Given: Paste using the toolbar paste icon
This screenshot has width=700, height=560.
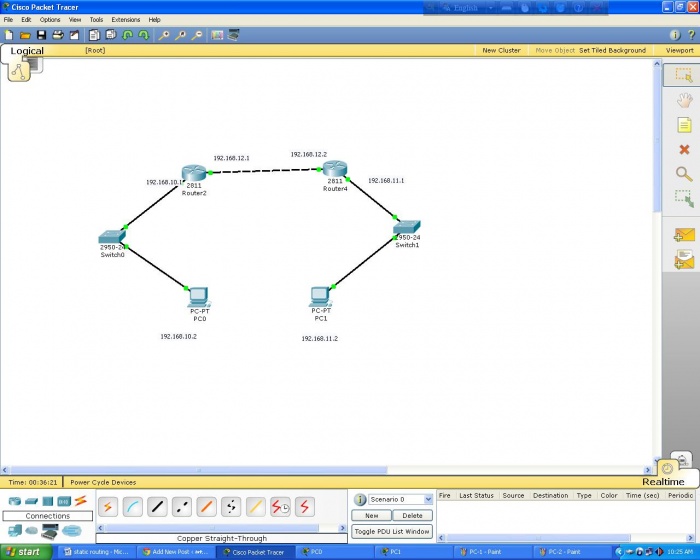Looking at the screenshot, I should click(x=111, y=35).
